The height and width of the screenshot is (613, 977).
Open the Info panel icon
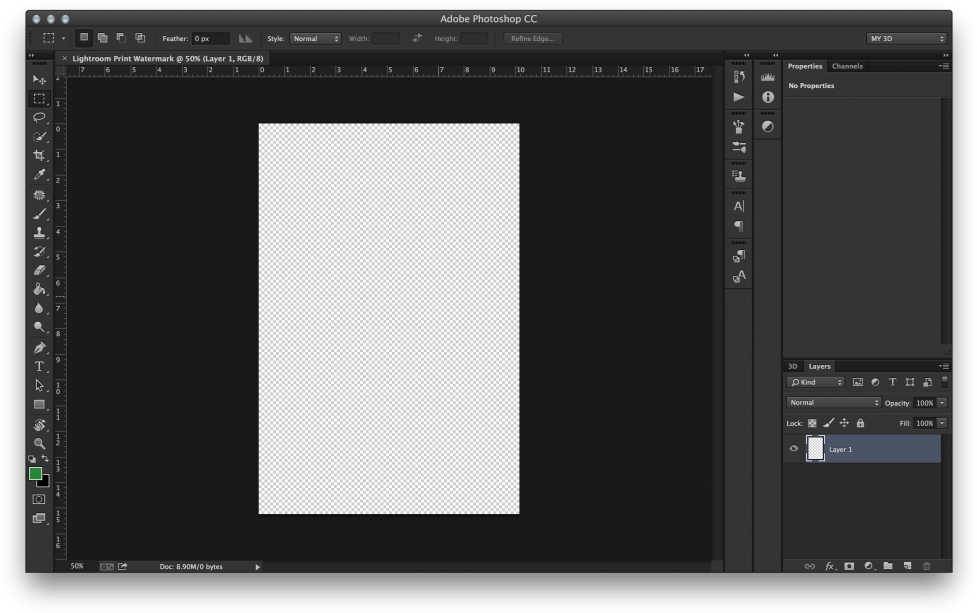(x=768, y=96)
